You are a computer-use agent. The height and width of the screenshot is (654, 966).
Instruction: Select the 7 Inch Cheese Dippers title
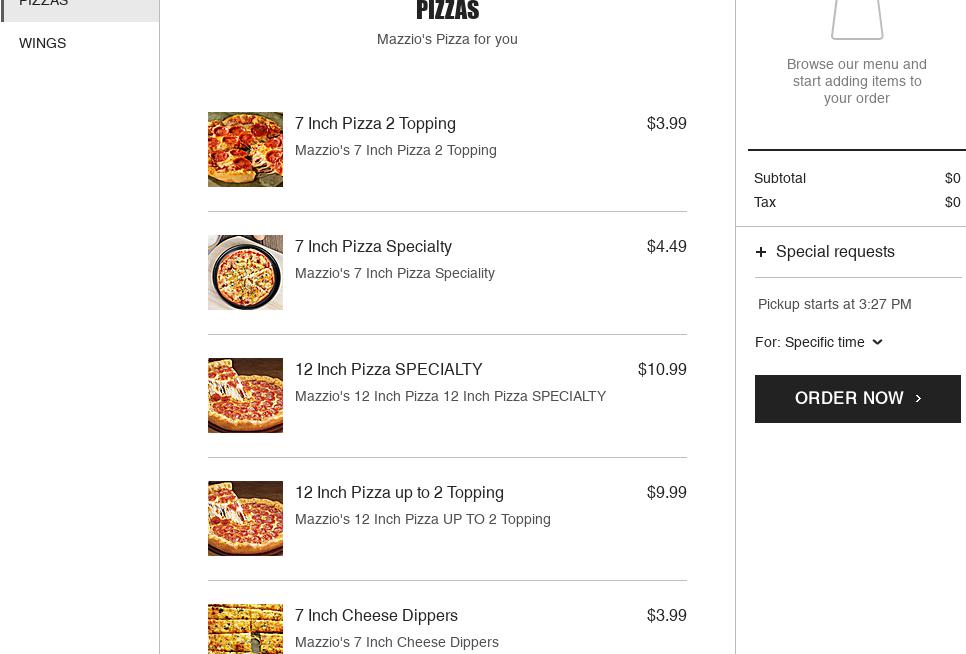point(376,616)
